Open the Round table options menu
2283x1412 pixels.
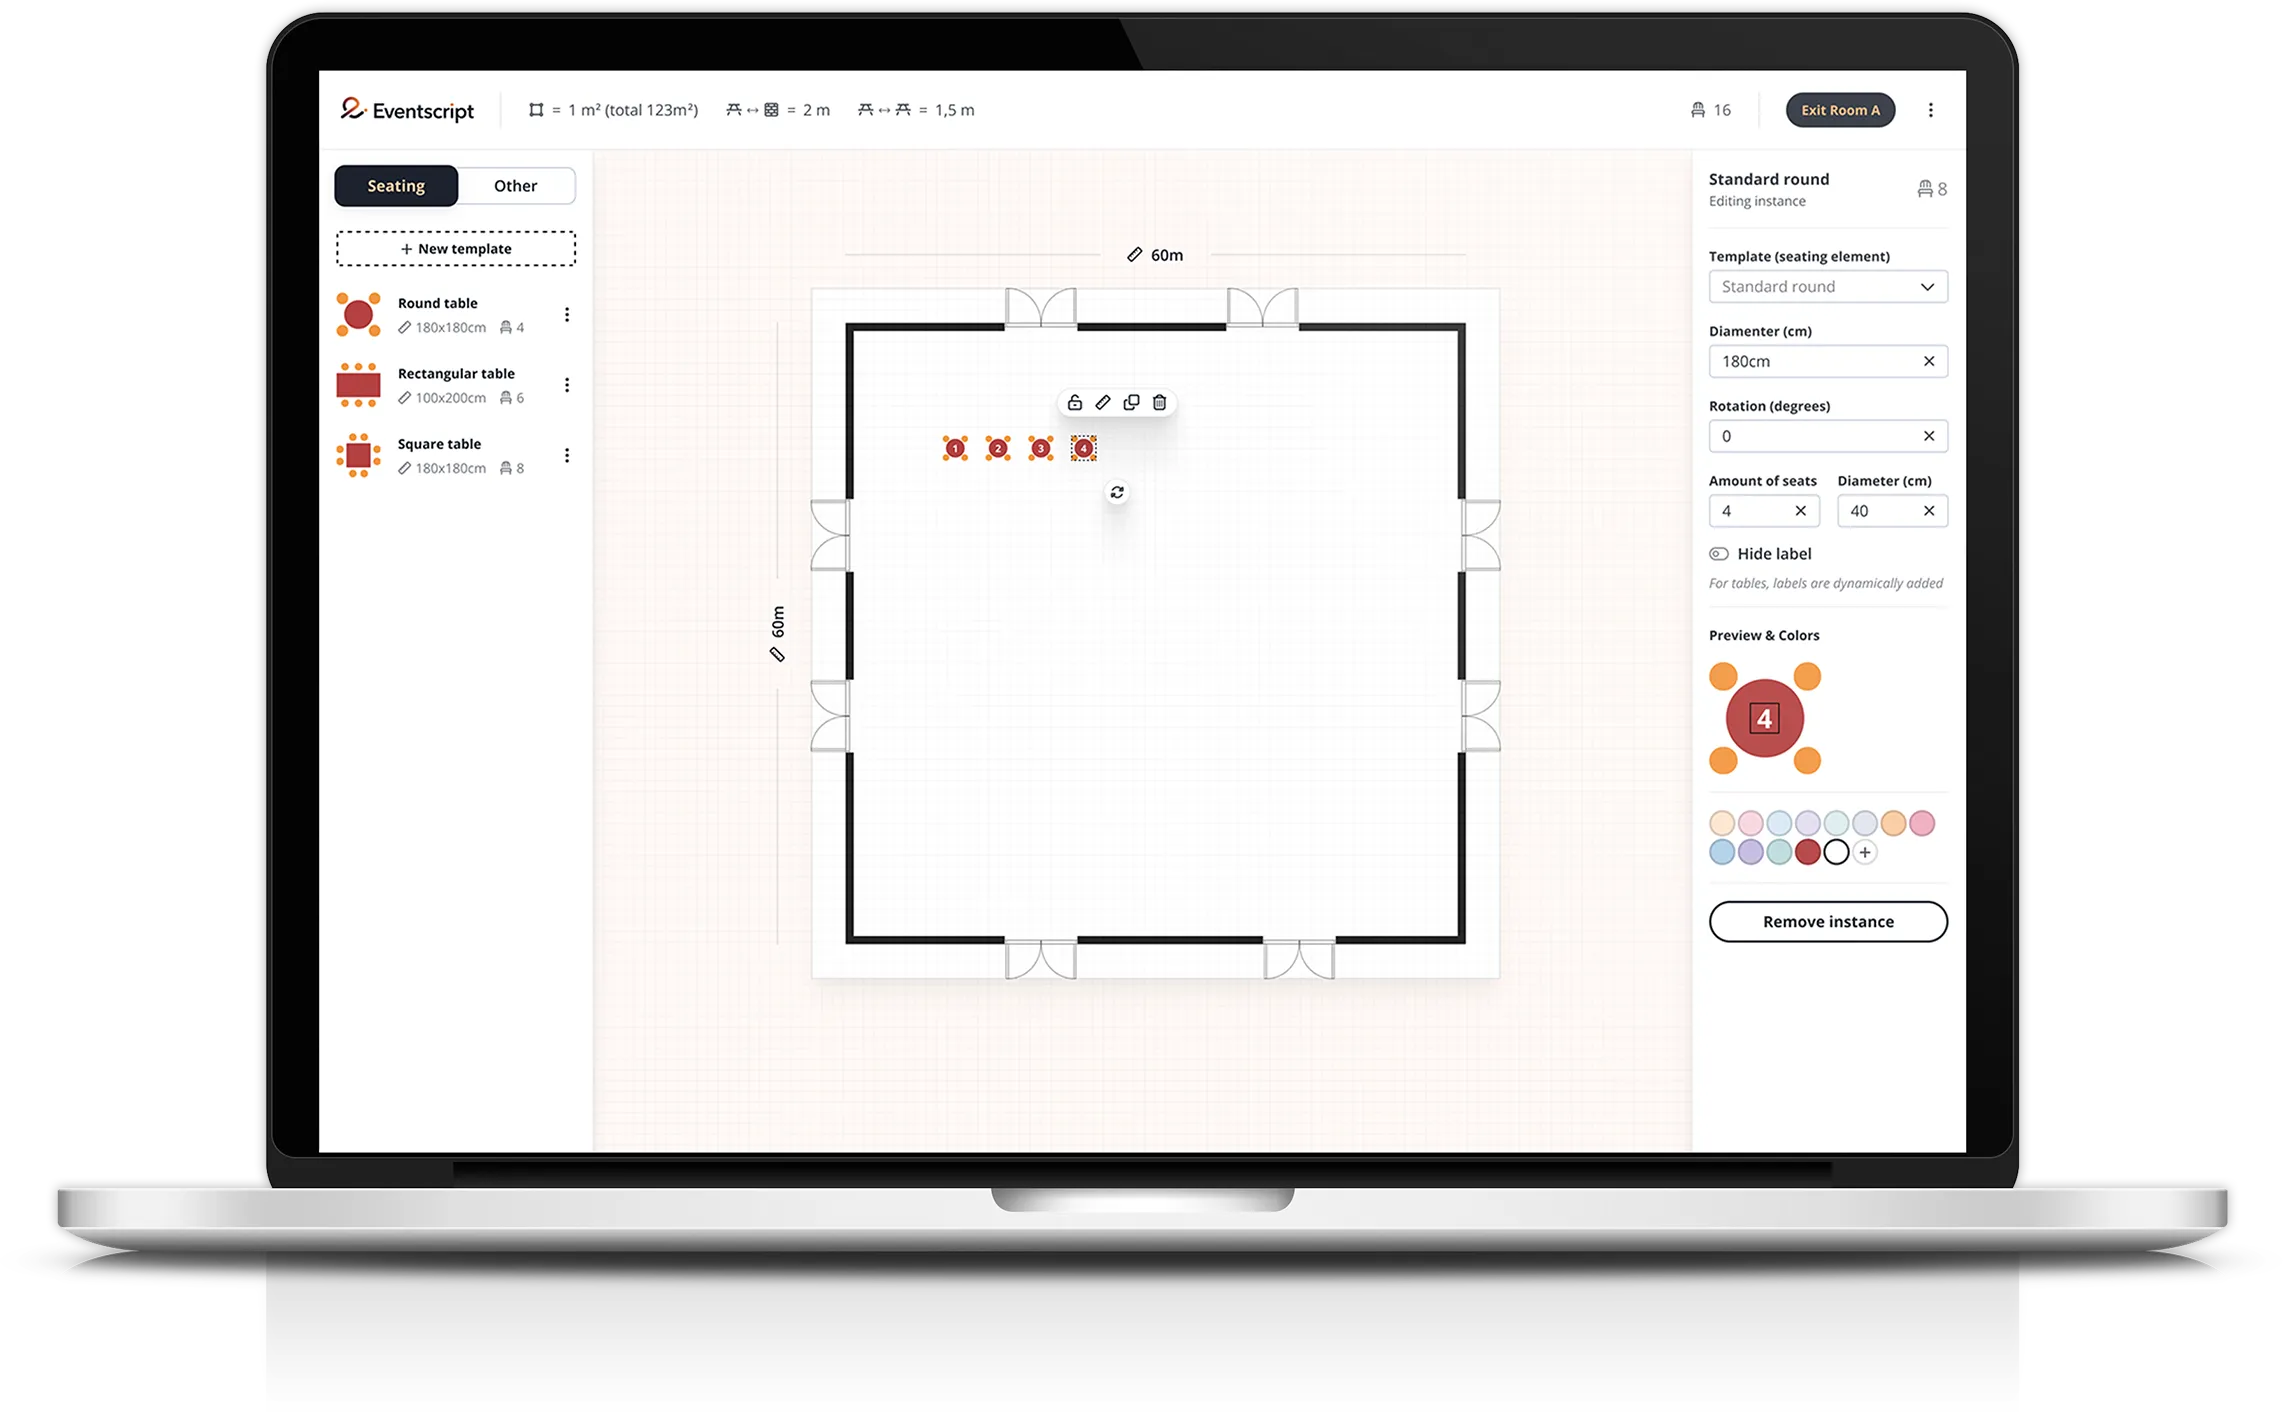(x=568, y=314)
